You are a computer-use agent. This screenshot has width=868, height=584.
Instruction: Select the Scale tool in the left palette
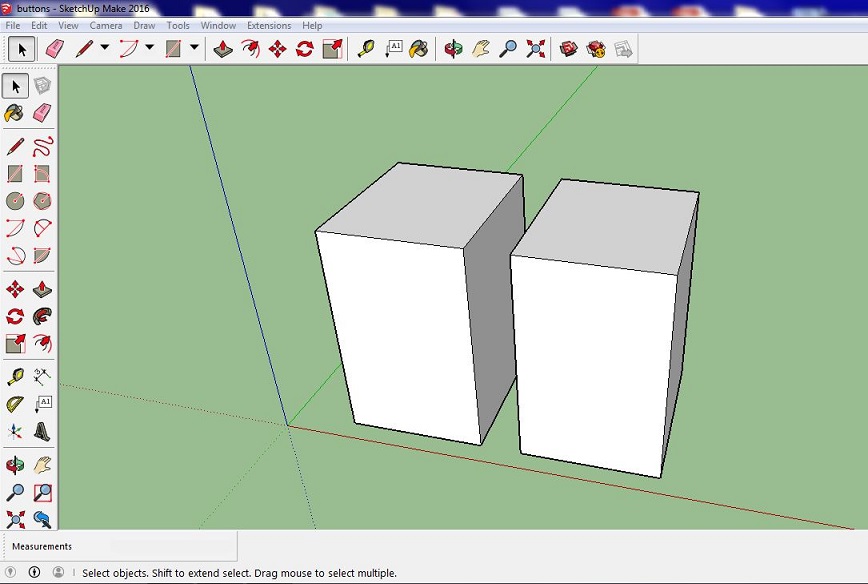pyautogui.click(x=15, y=343)
